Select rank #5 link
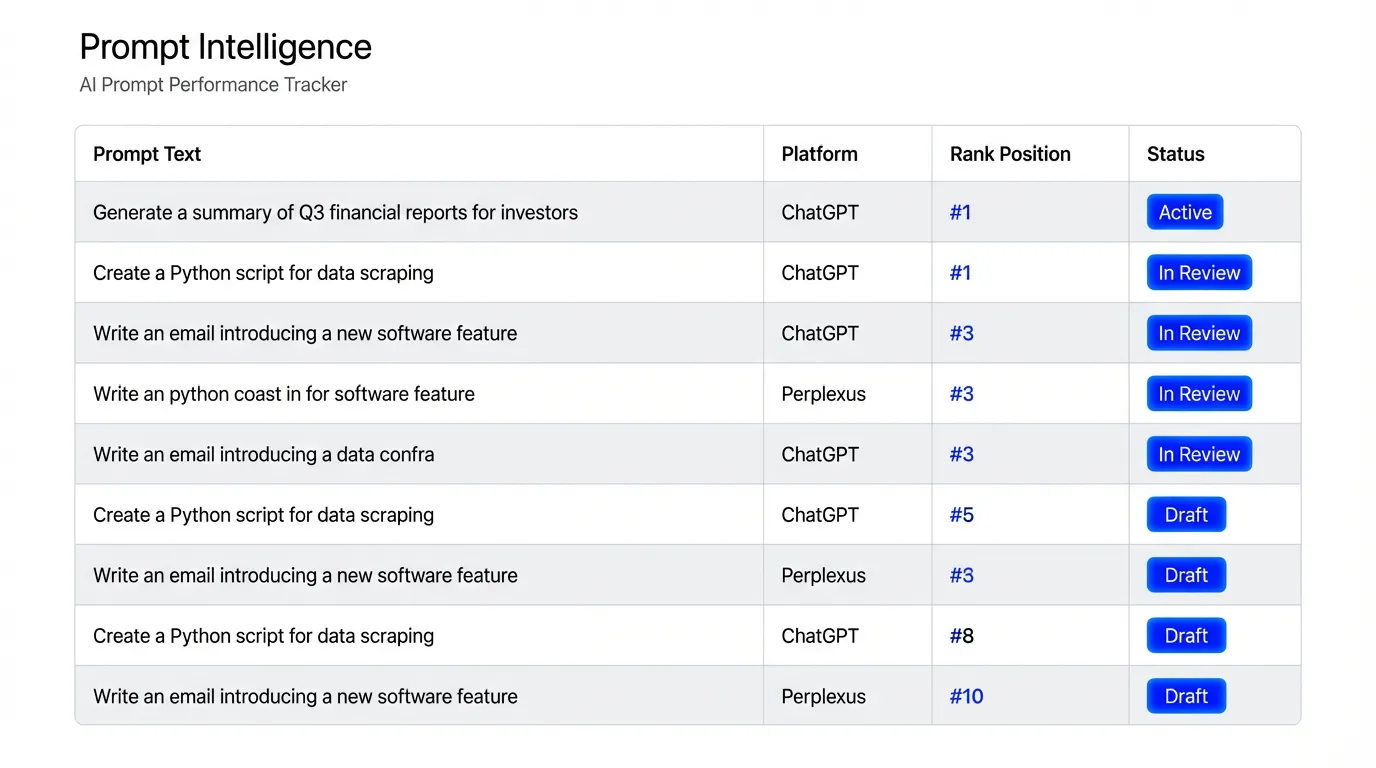 coord(961,514)
